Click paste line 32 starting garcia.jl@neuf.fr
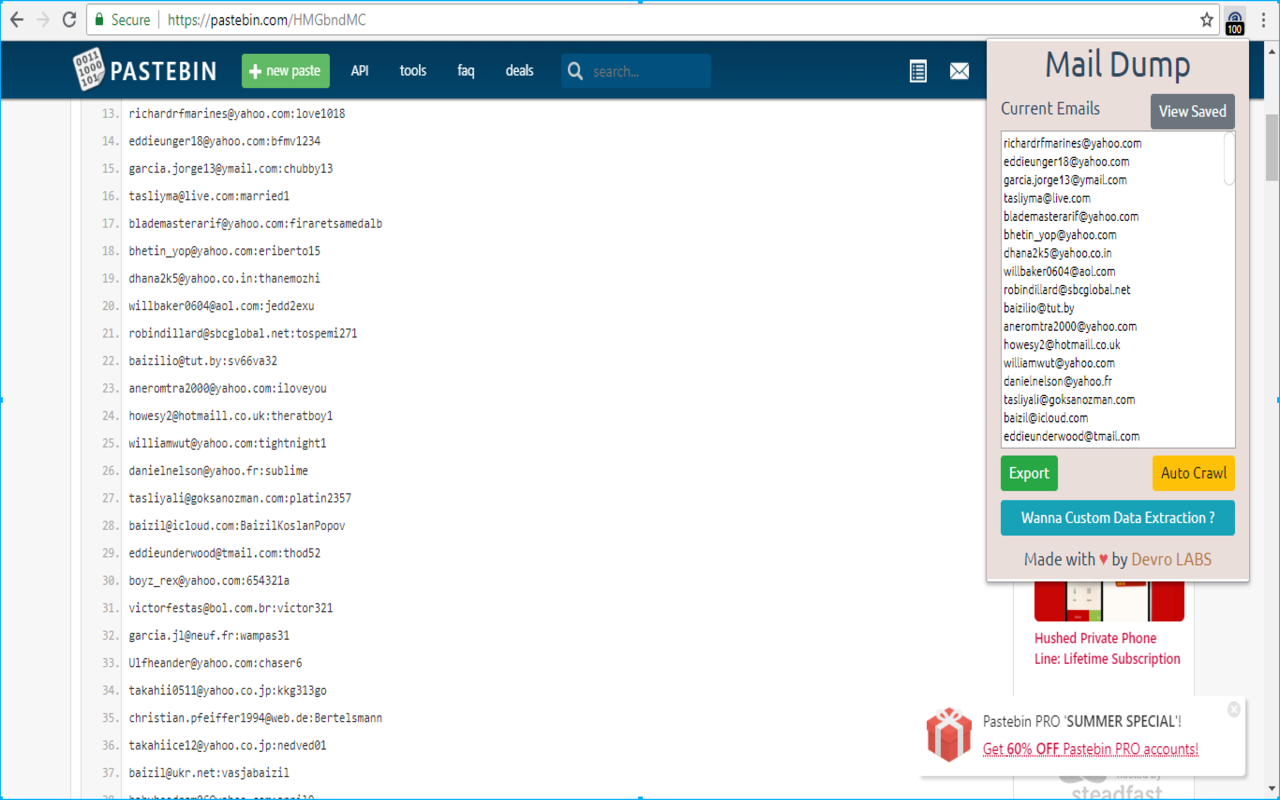1280x800 pixels. (x=209, y=636)
